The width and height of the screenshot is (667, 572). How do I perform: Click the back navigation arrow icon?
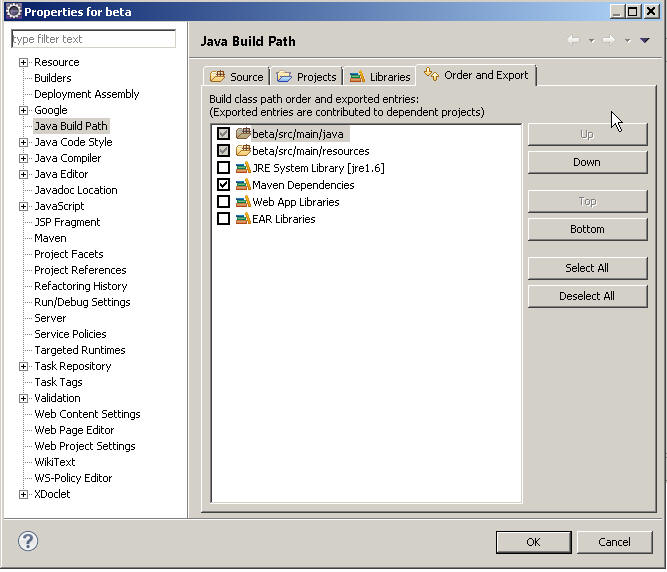point(573,40)
